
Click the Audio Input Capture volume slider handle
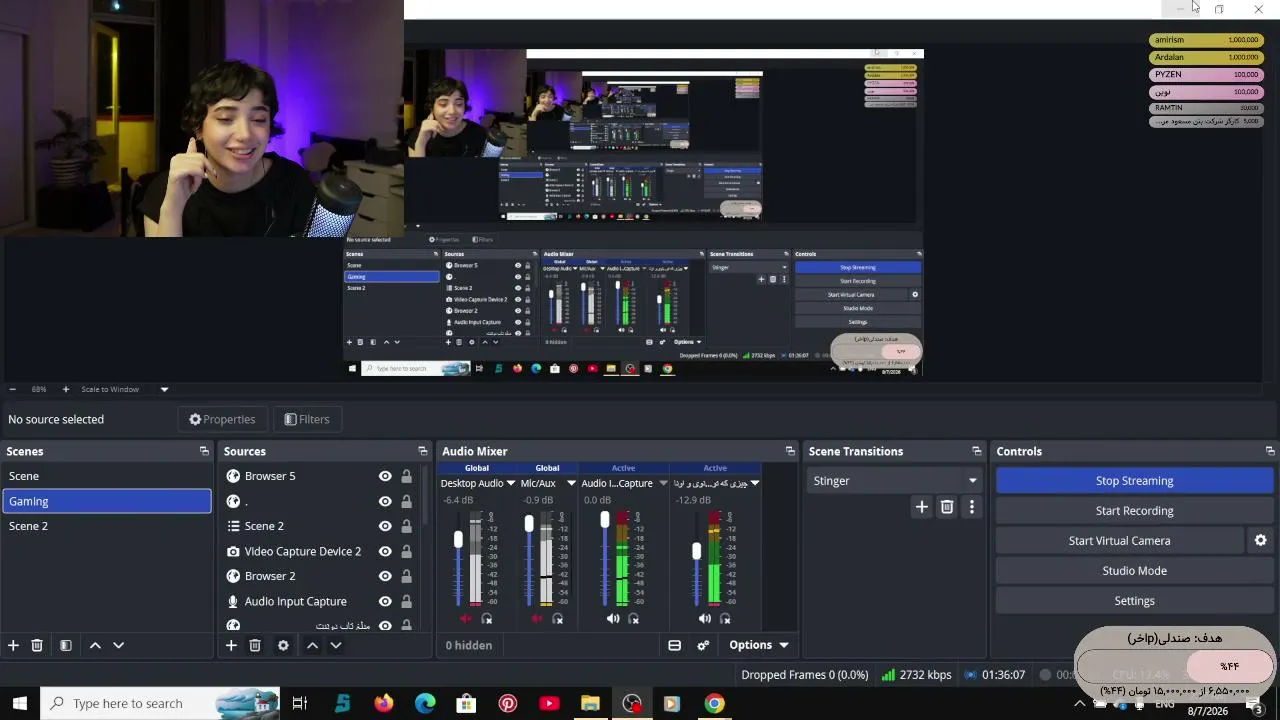(604, 520)
